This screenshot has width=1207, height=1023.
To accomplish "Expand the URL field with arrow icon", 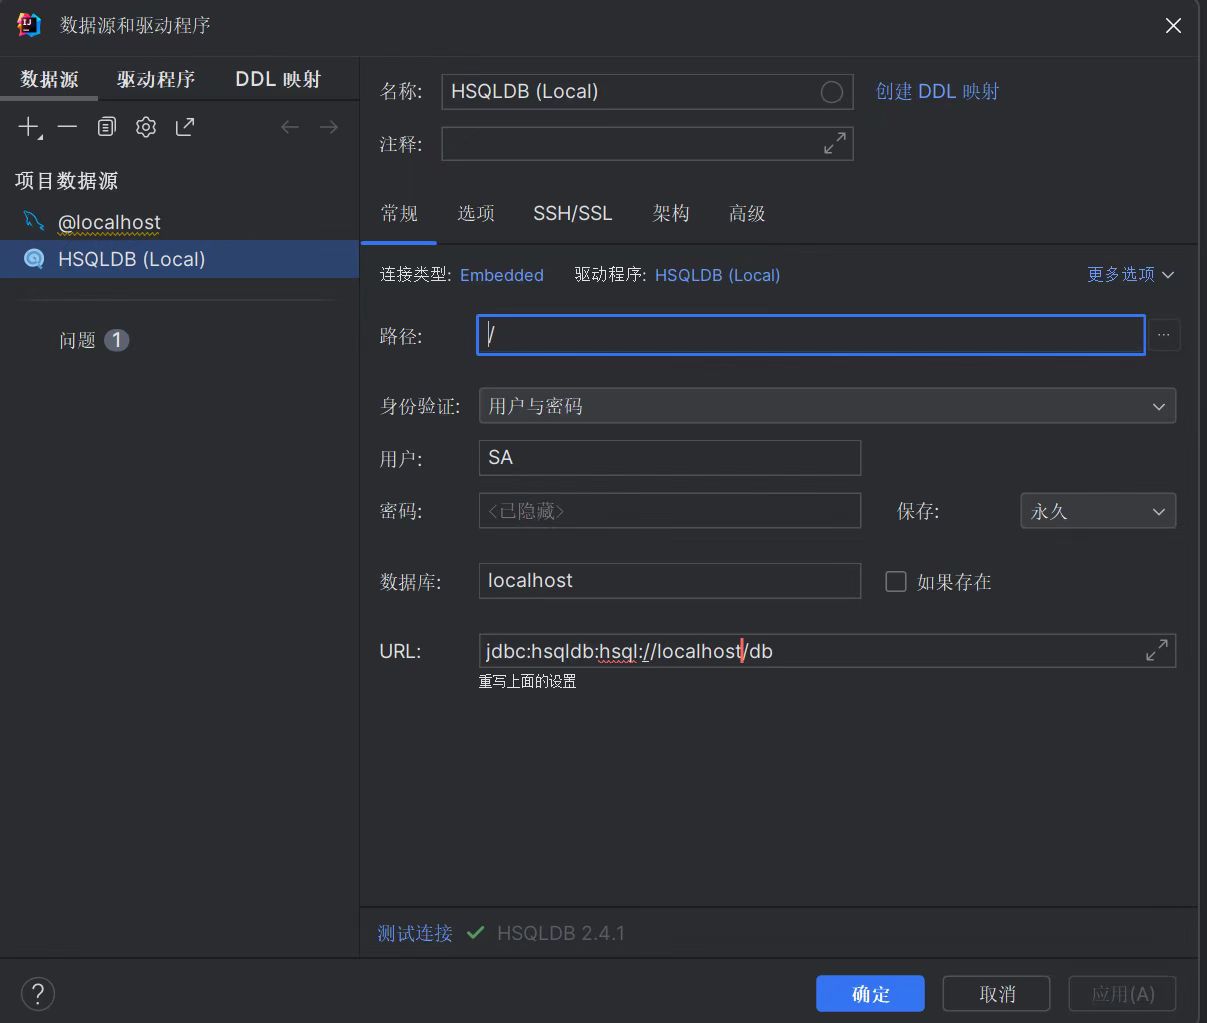I will pos(1157,650).
